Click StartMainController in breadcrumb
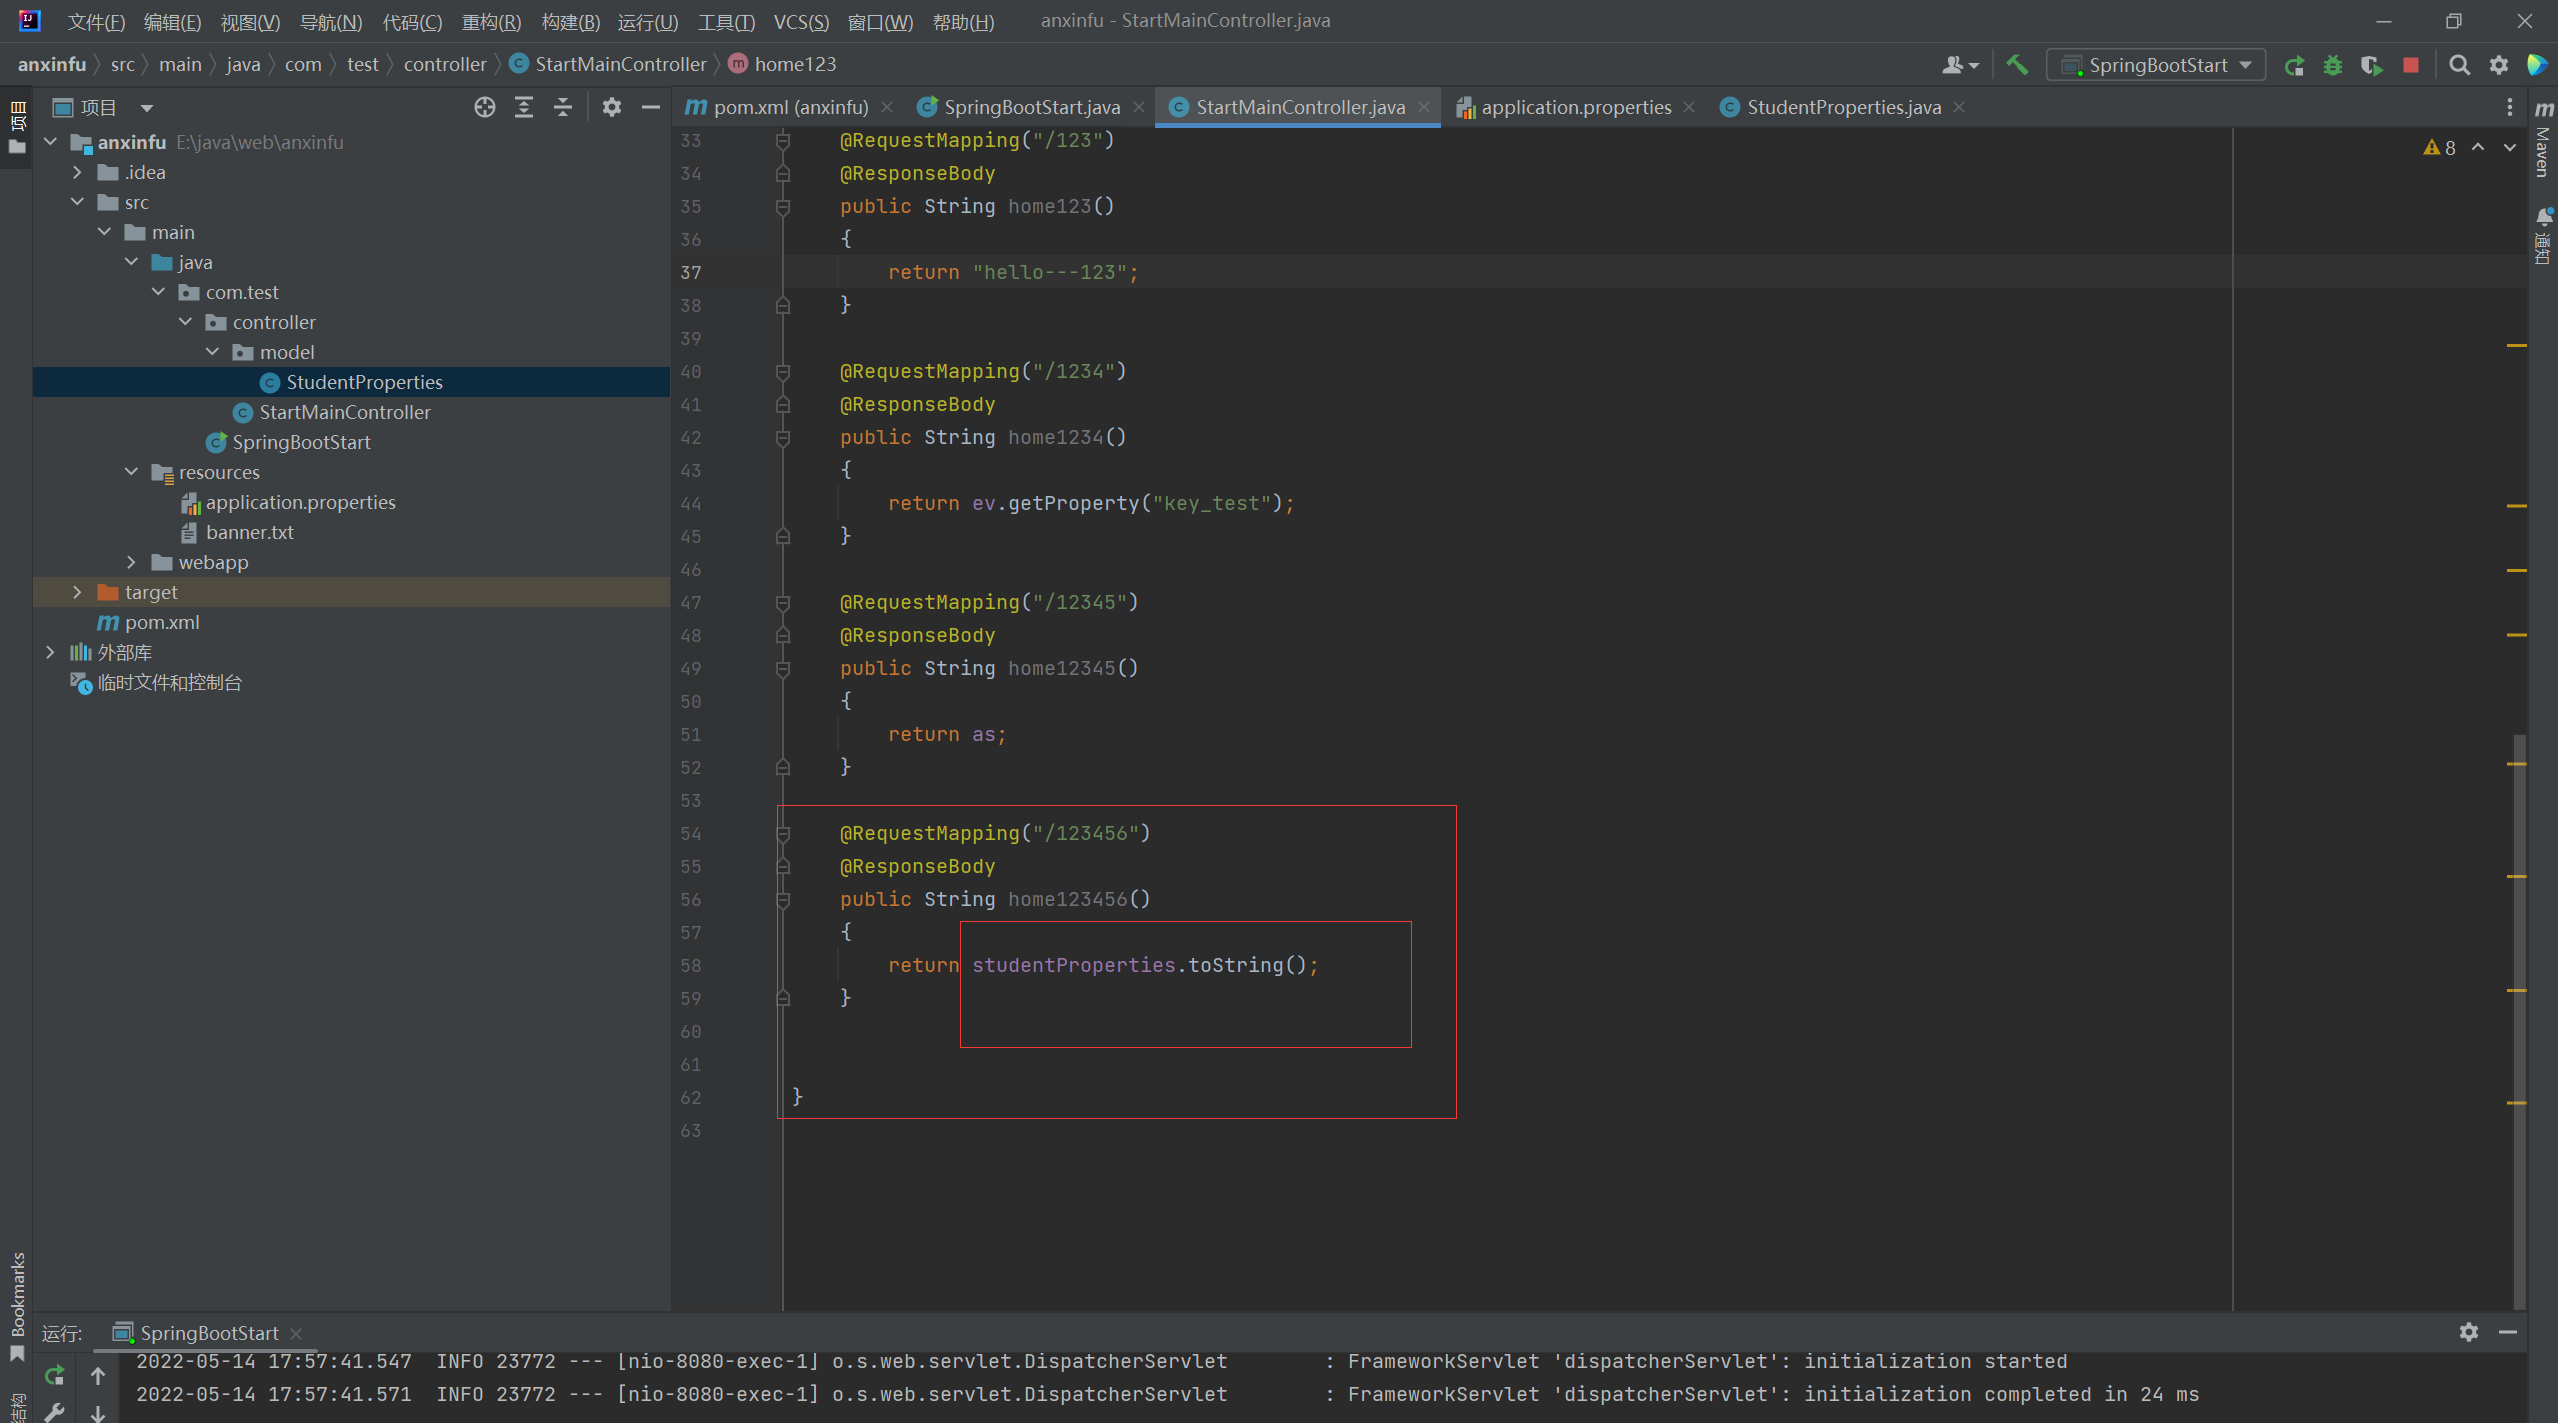This screenshot has height=1423, width=2558. (620, 64)
